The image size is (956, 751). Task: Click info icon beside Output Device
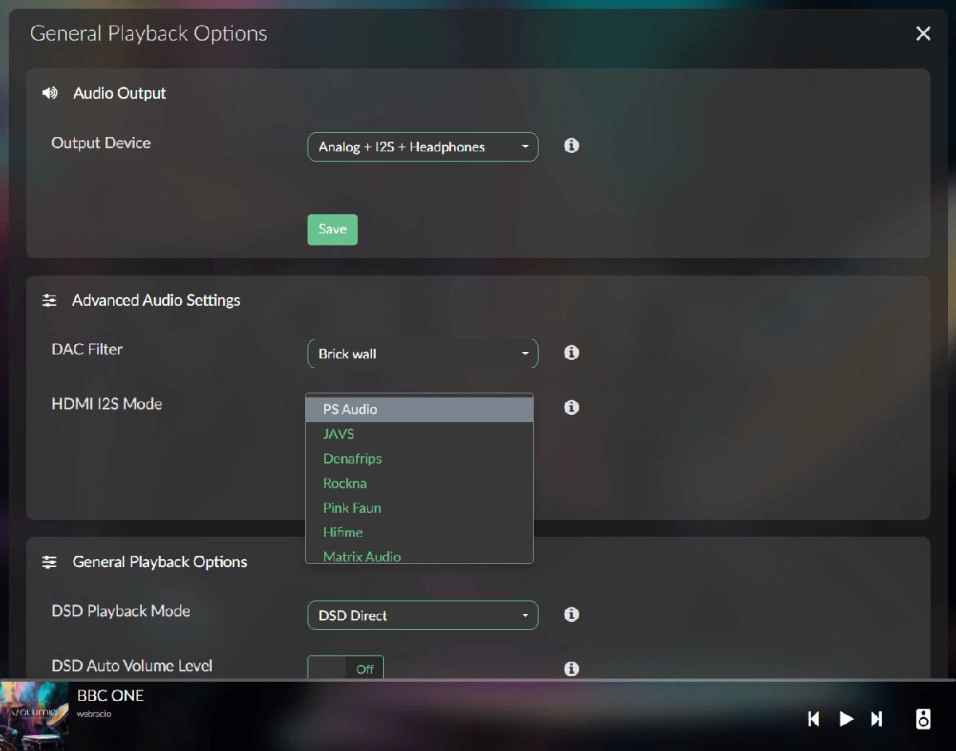(x=571, y=146)
